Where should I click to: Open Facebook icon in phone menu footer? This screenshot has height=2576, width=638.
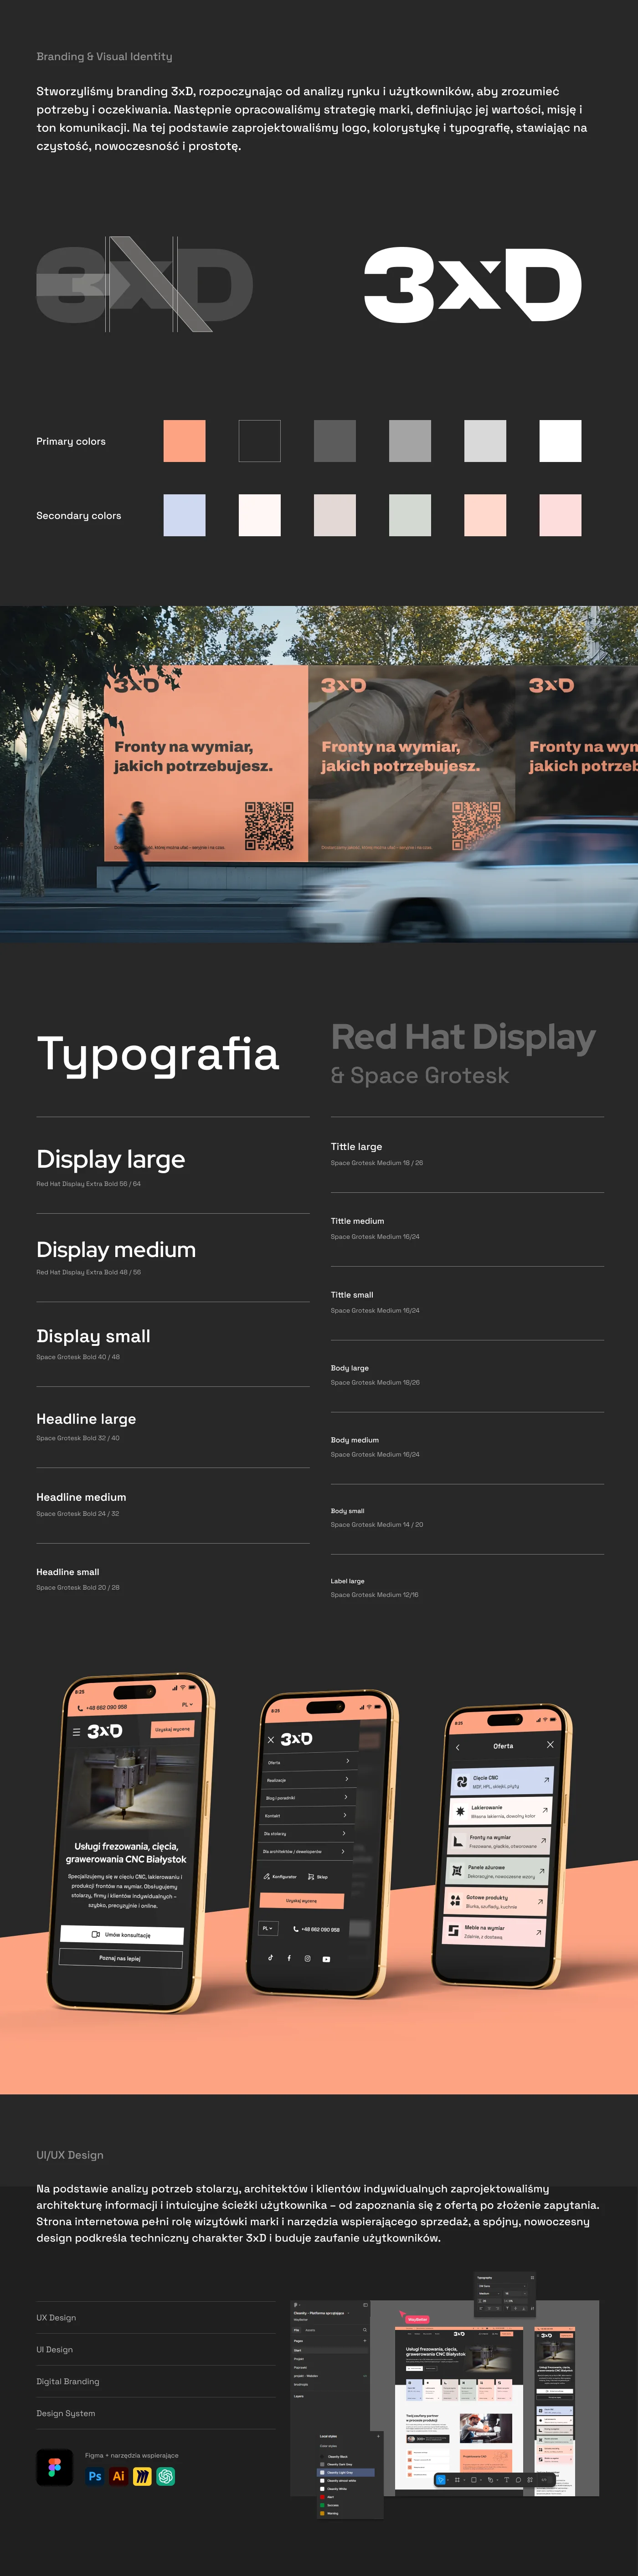point(289,1958)
